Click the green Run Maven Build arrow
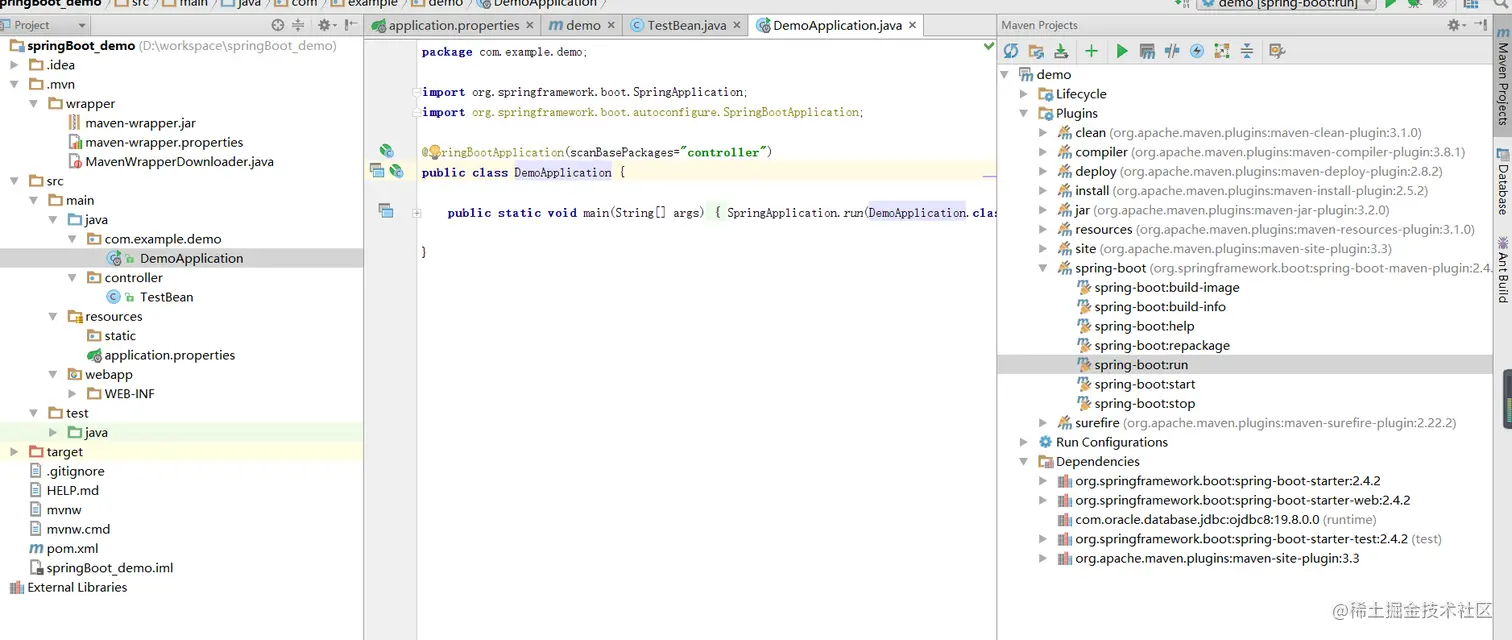The width and height of the screenshot is (1512, 640). tap(1122, 51)
